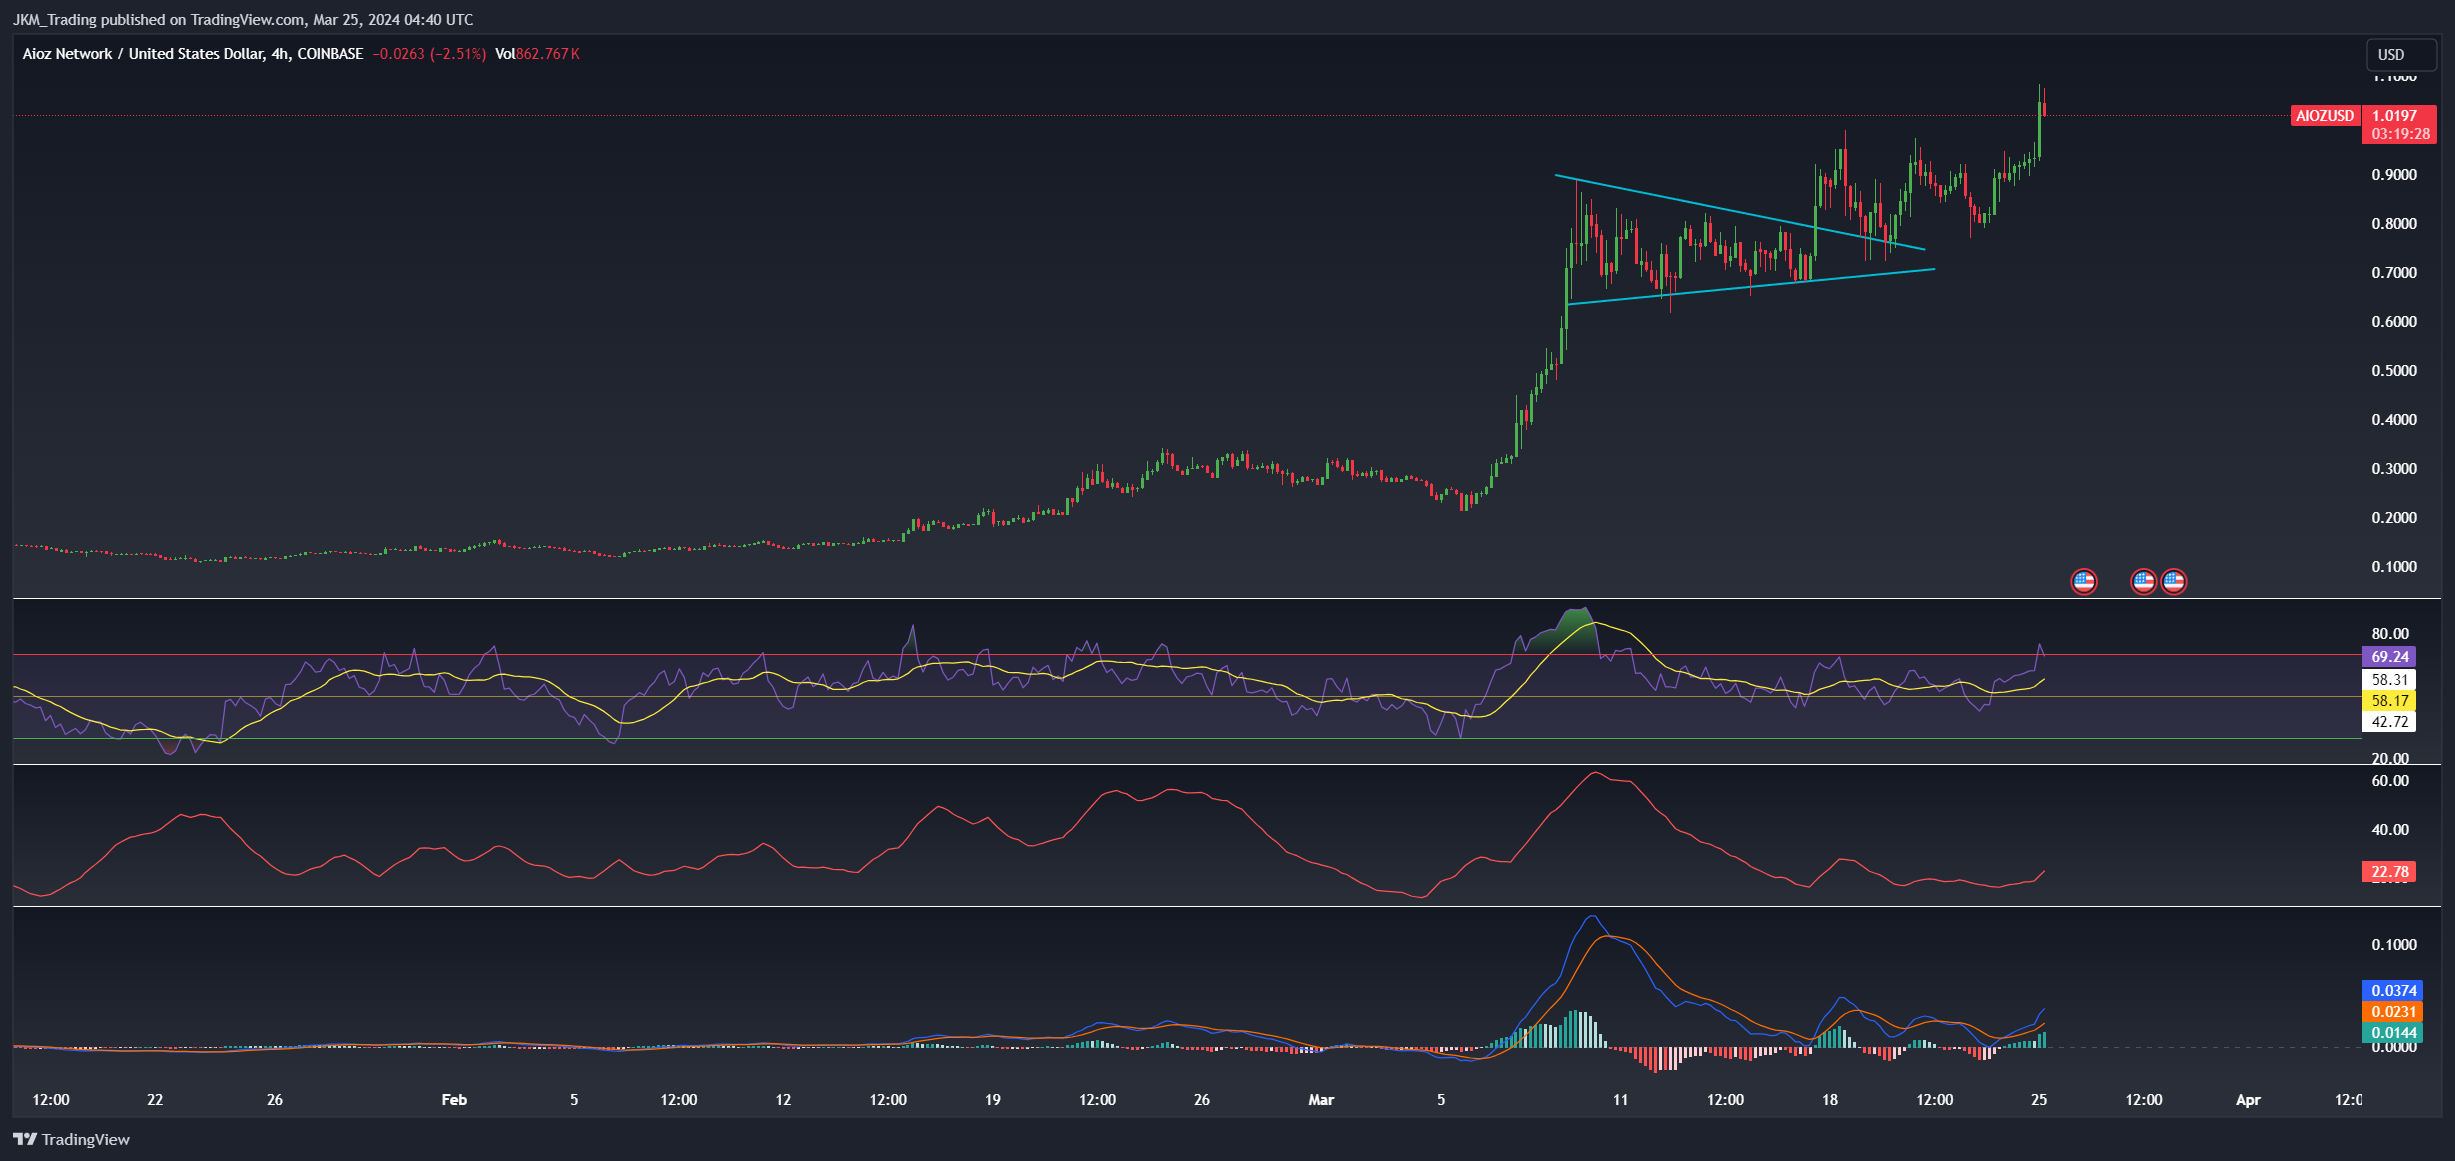Click the 0.3000 price axis label
Screen dimensions: 2455x1161
[x=2394, y=469]
